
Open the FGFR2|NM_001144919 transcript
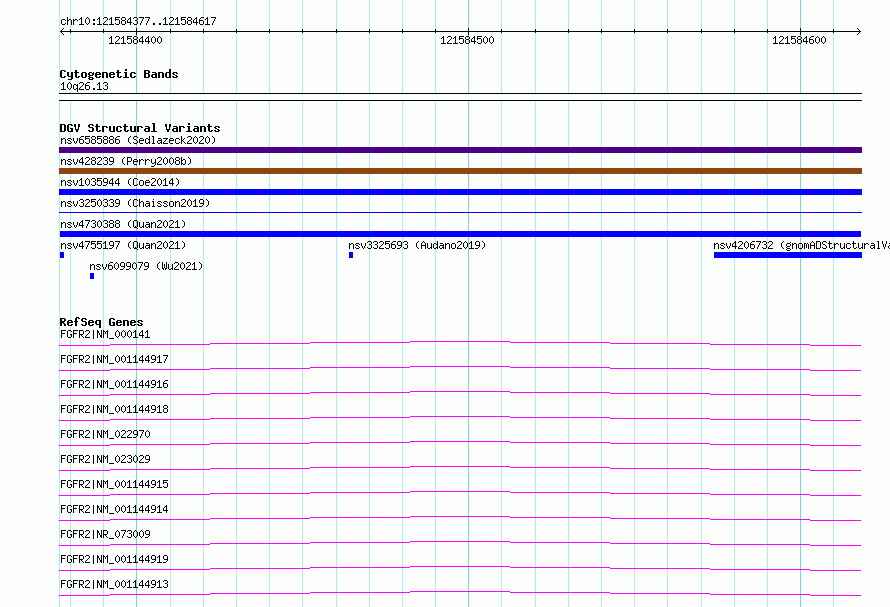click(114, 559)
